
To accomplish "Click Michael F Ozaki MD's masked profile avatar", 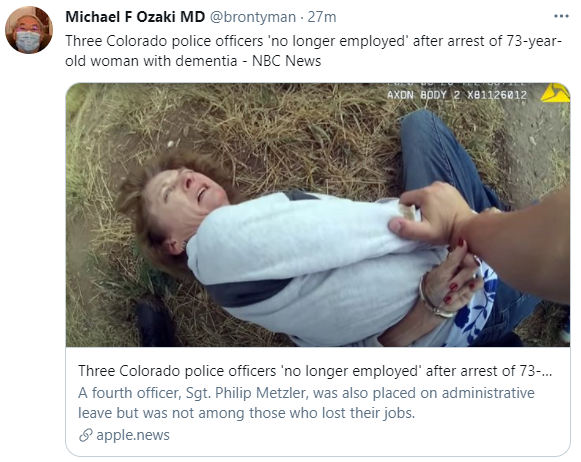I will point(29,30).
